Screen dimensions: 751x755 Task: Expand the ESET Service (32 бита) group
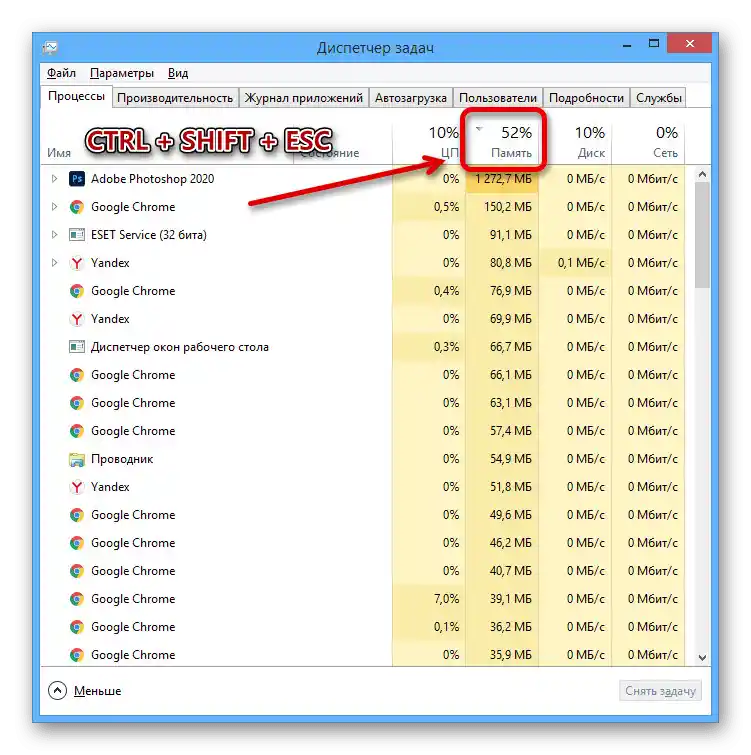pyautogui.click(x=54, y=234)
